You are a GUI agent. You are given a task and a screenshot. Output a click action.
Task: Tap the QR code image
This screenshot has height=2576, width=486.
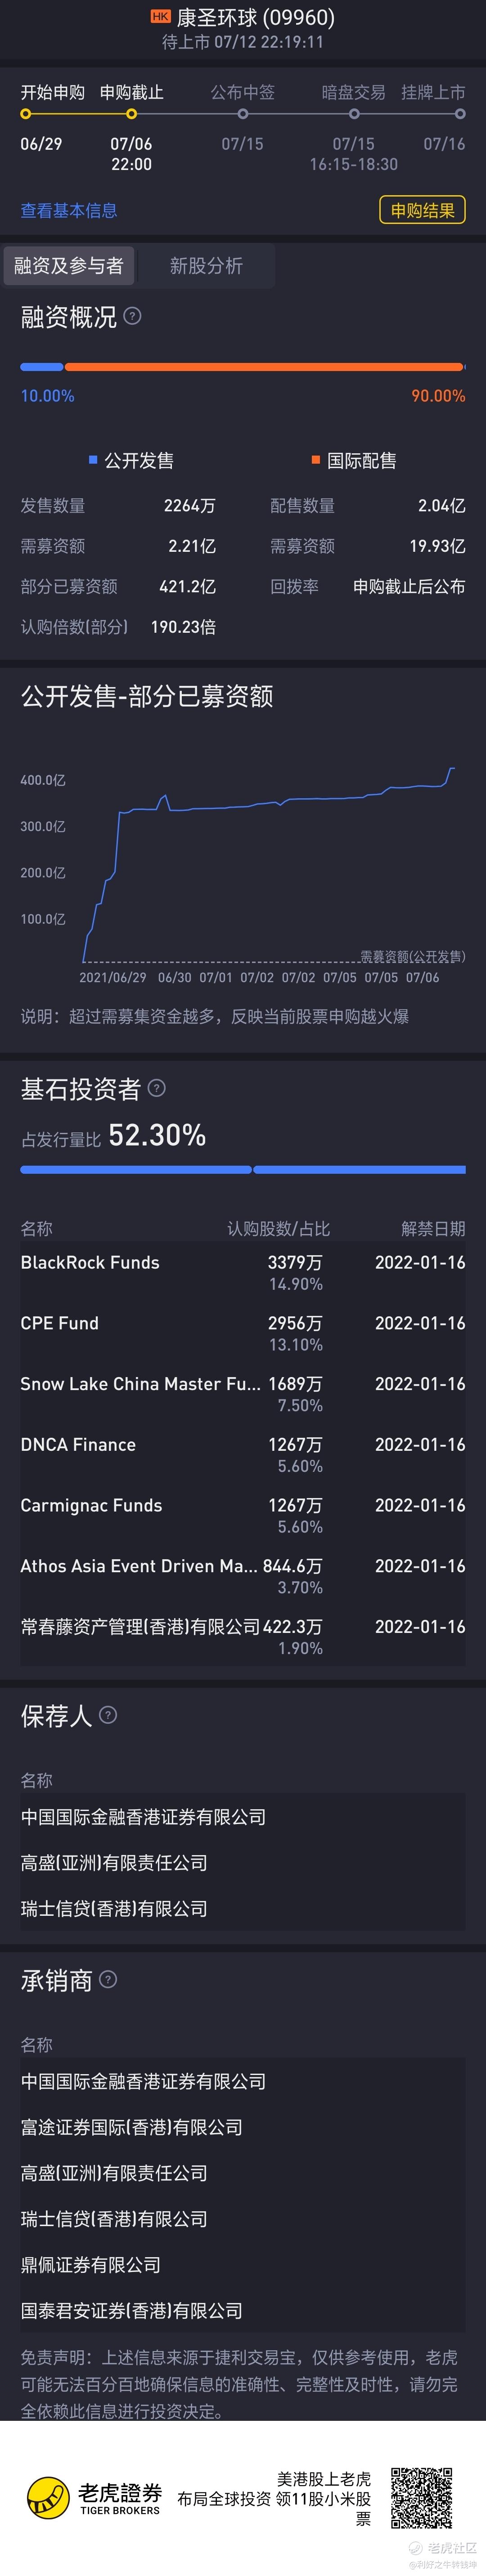[421, 2497]
